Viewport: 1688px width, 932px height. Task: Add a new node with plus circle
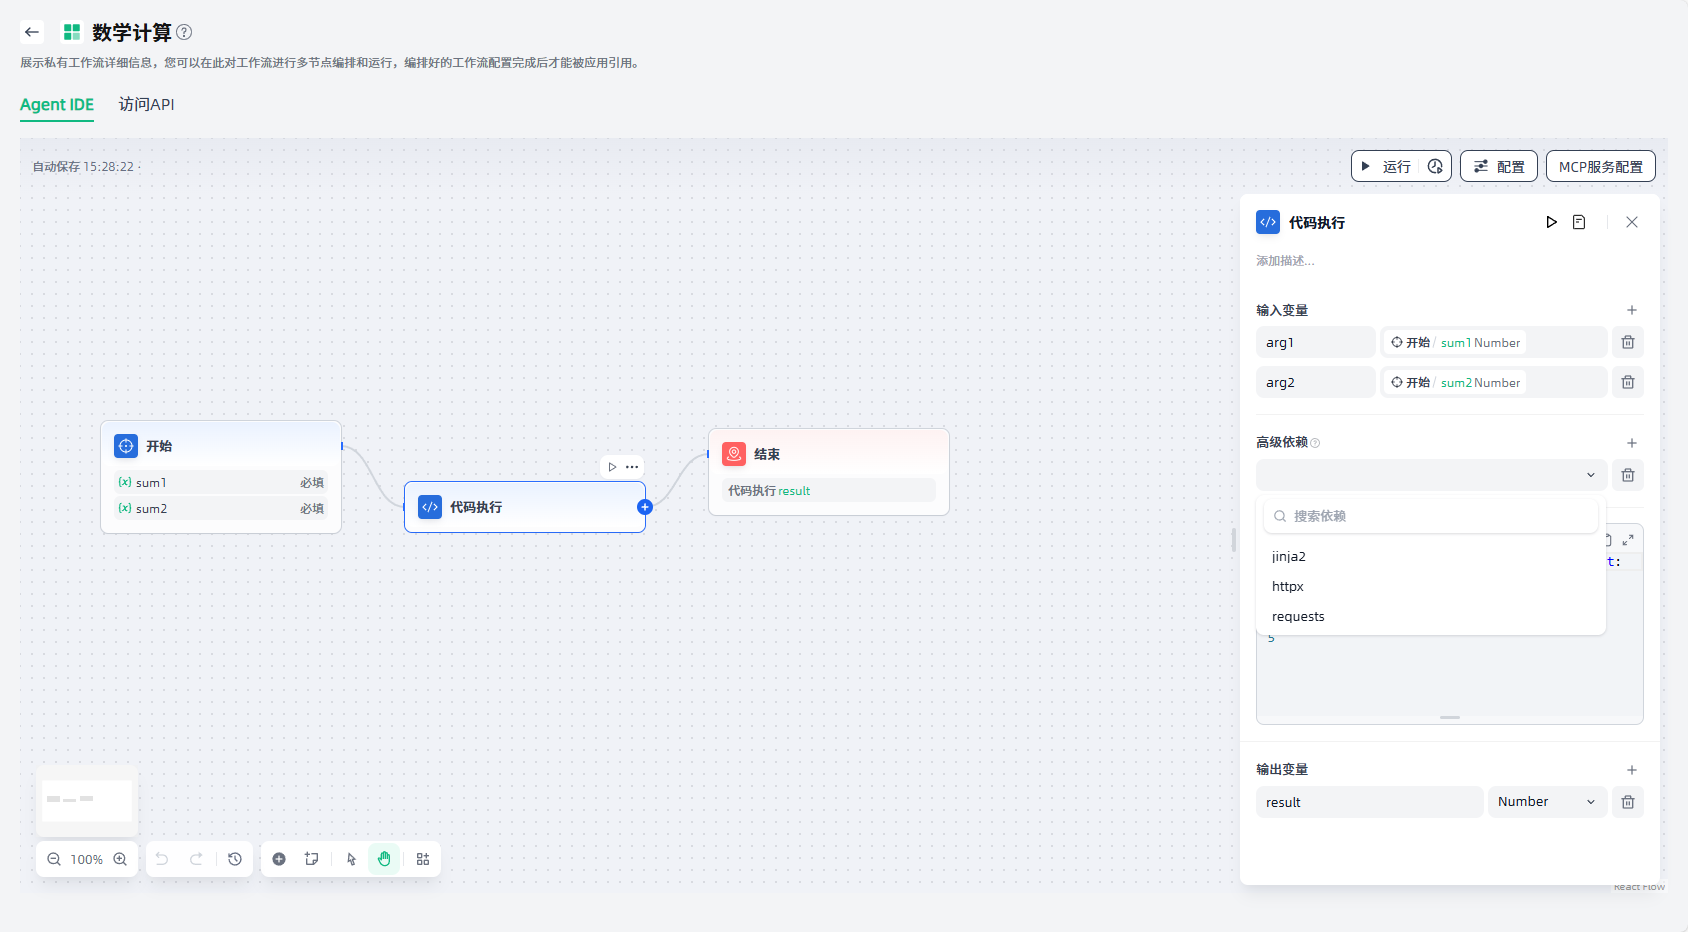click(x=279, y=859)
